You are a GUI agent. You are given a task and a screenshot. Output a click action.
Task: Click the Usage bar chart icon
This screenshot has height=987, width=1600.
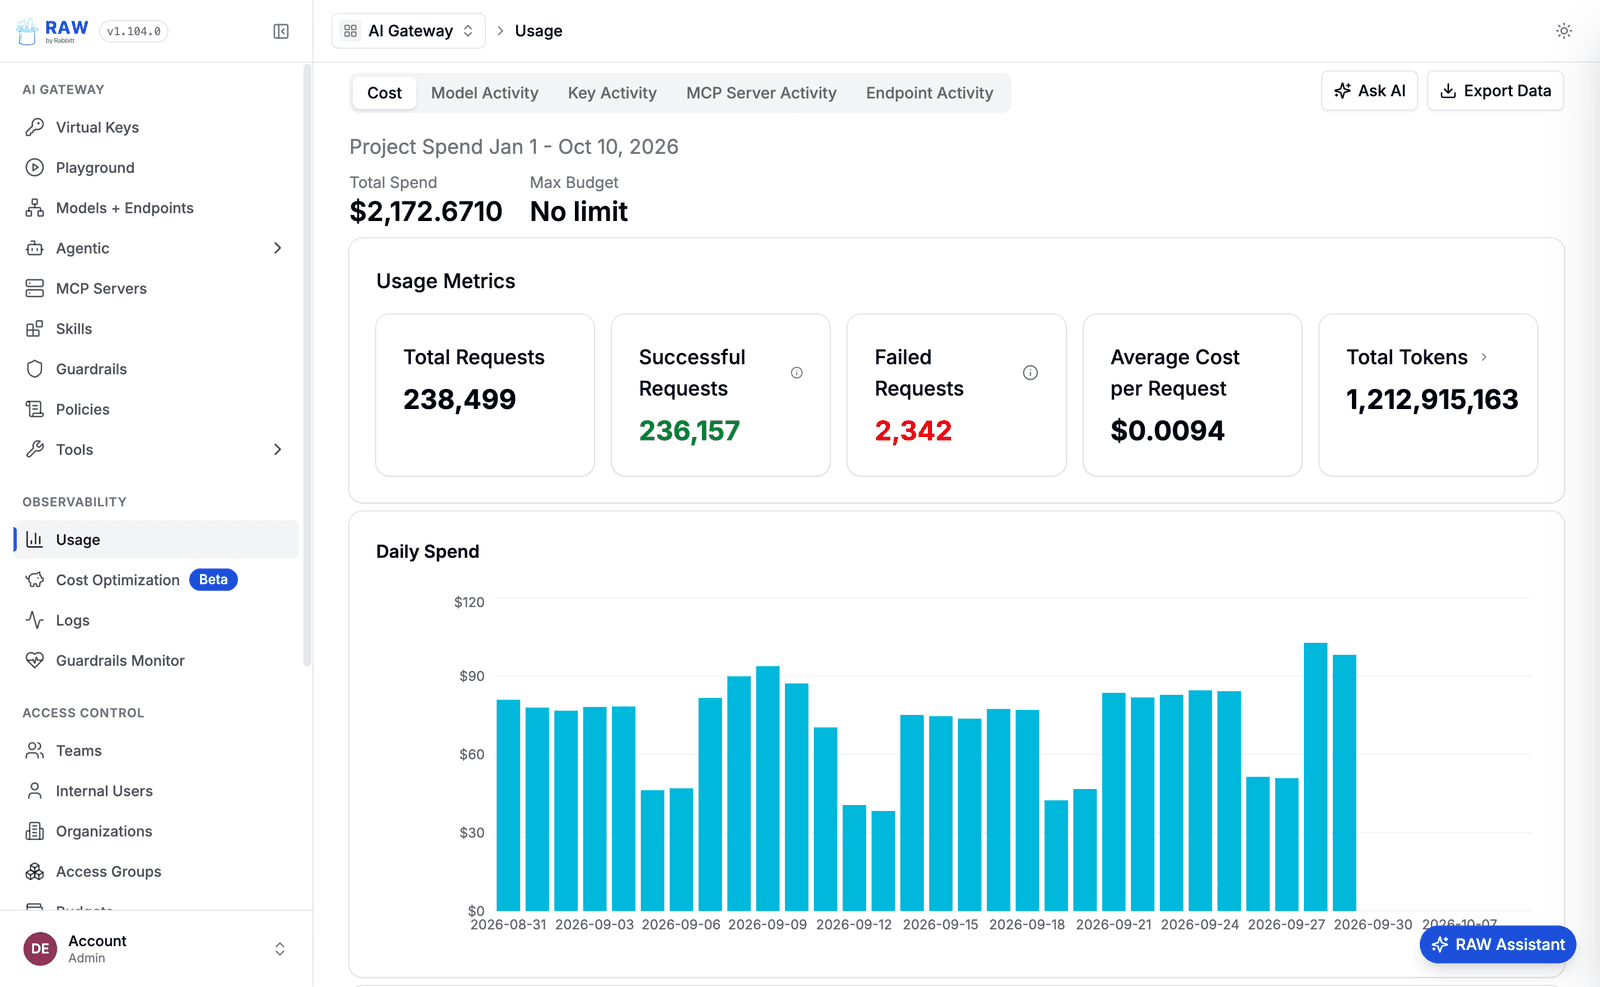pyautogui.click(x=35, y=540)
